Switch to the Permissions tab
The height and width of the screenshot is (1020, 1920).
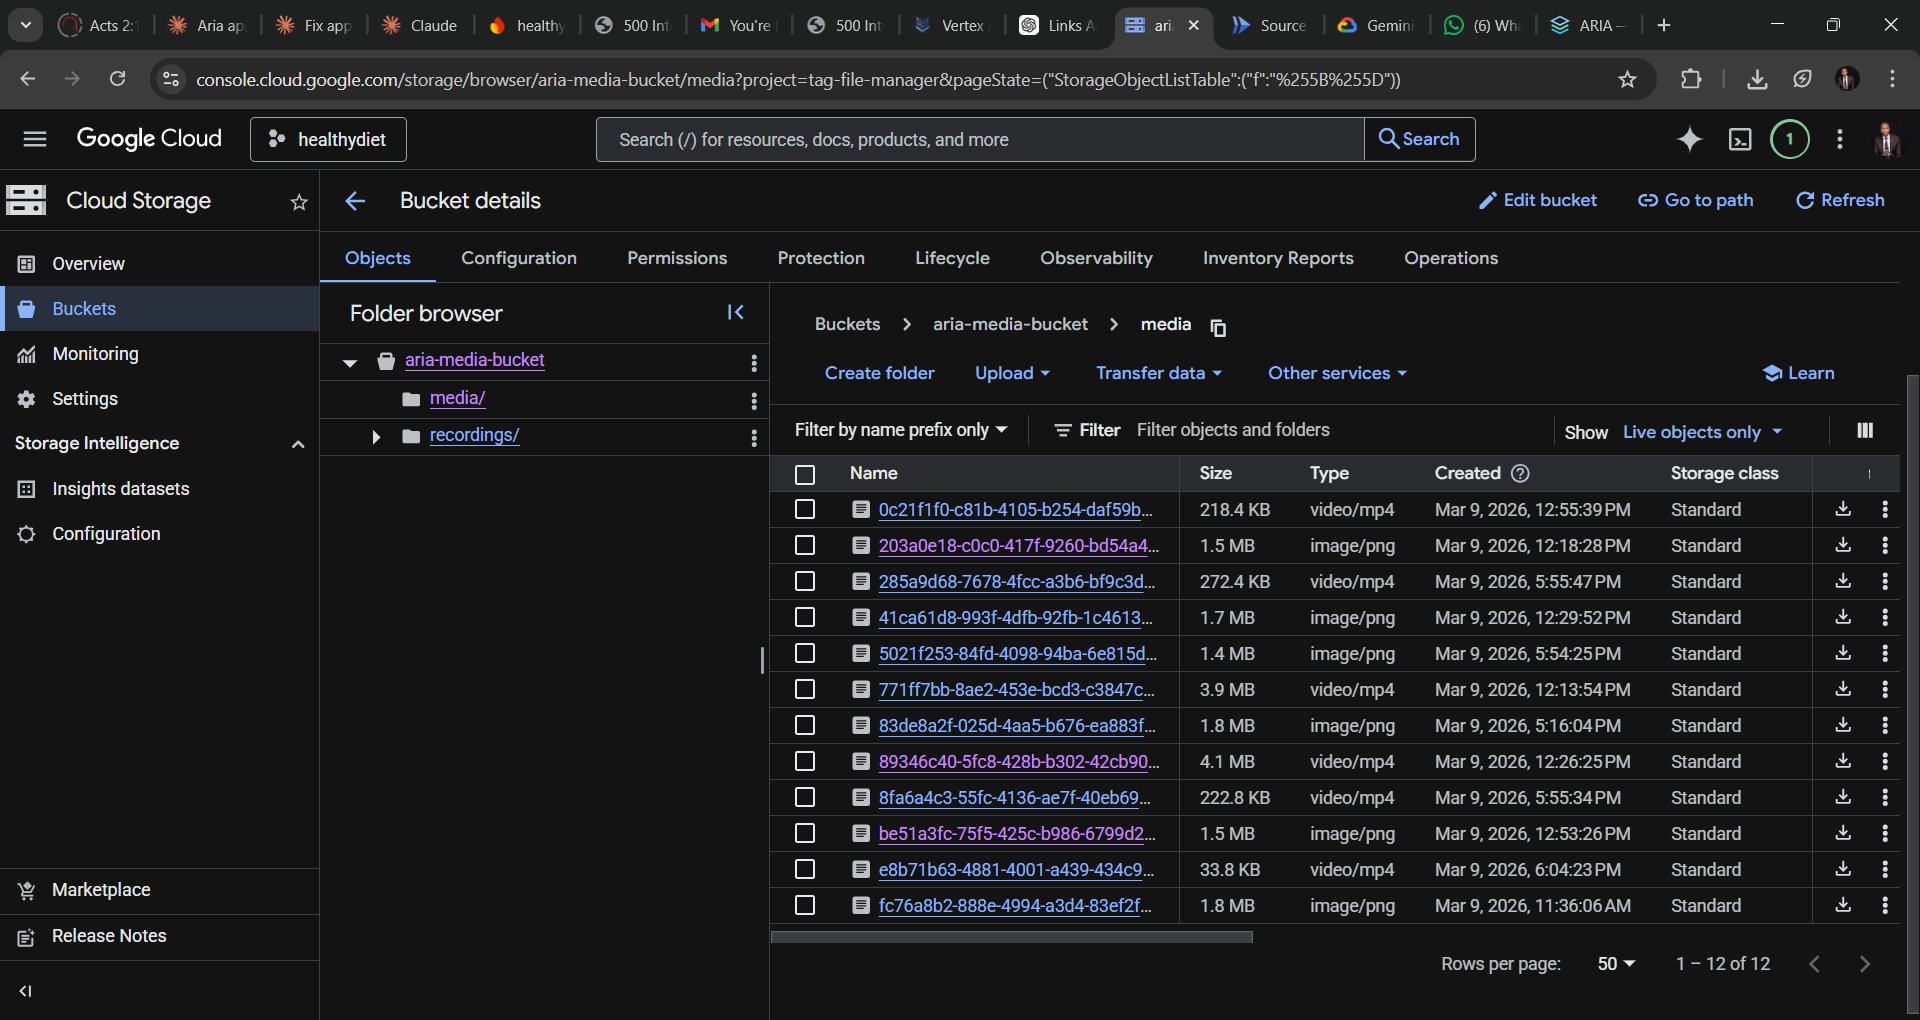(677, 258)
